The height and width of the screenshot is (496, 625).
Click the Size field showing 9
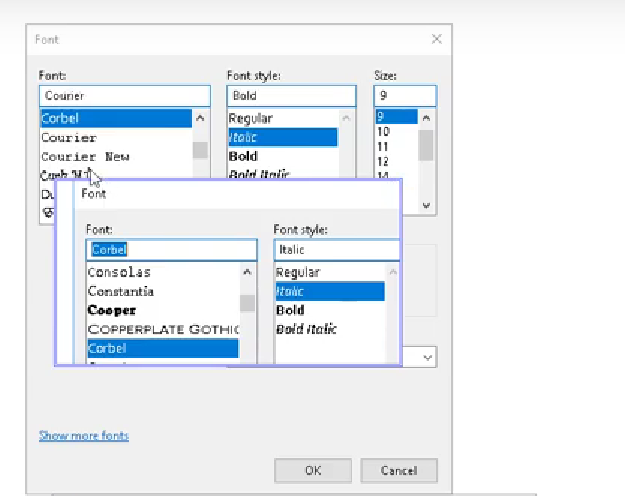pos(405,96)
